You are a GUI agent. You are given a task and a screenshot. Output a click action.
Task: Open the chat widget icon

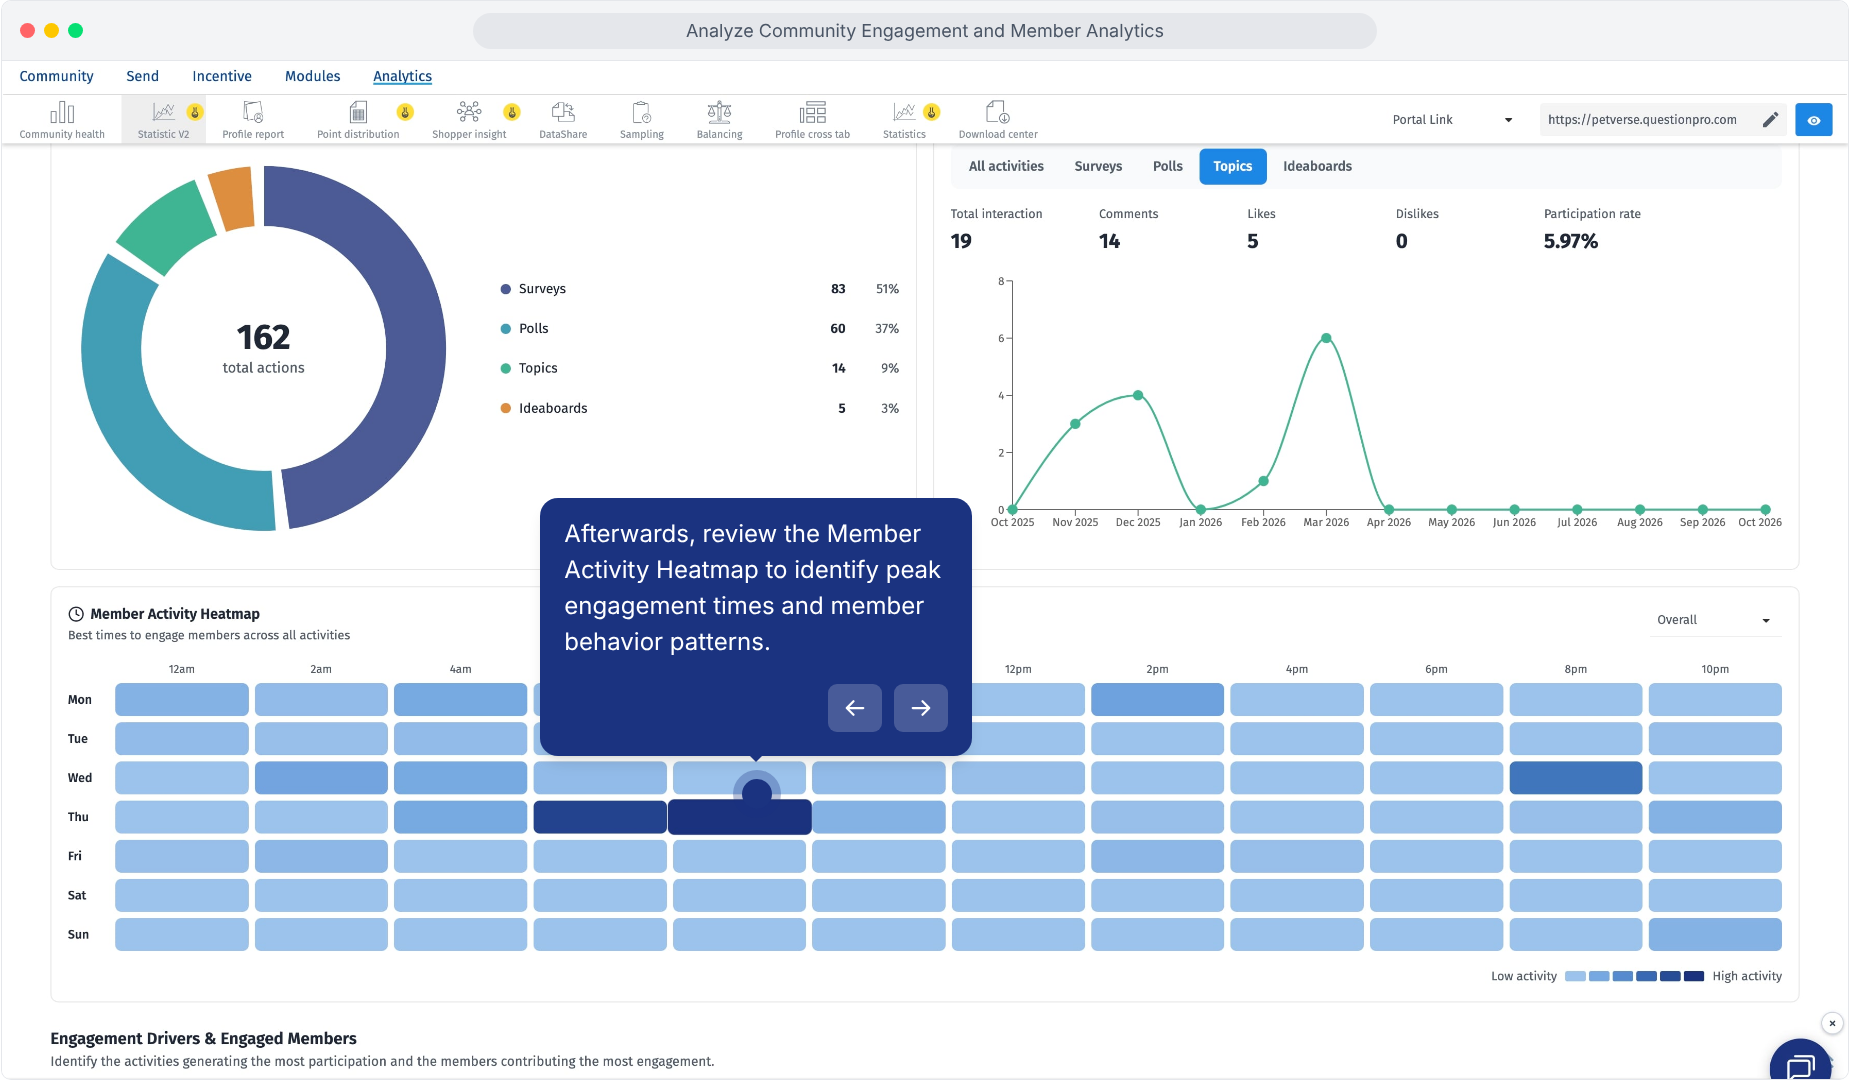(1802, 1063)
